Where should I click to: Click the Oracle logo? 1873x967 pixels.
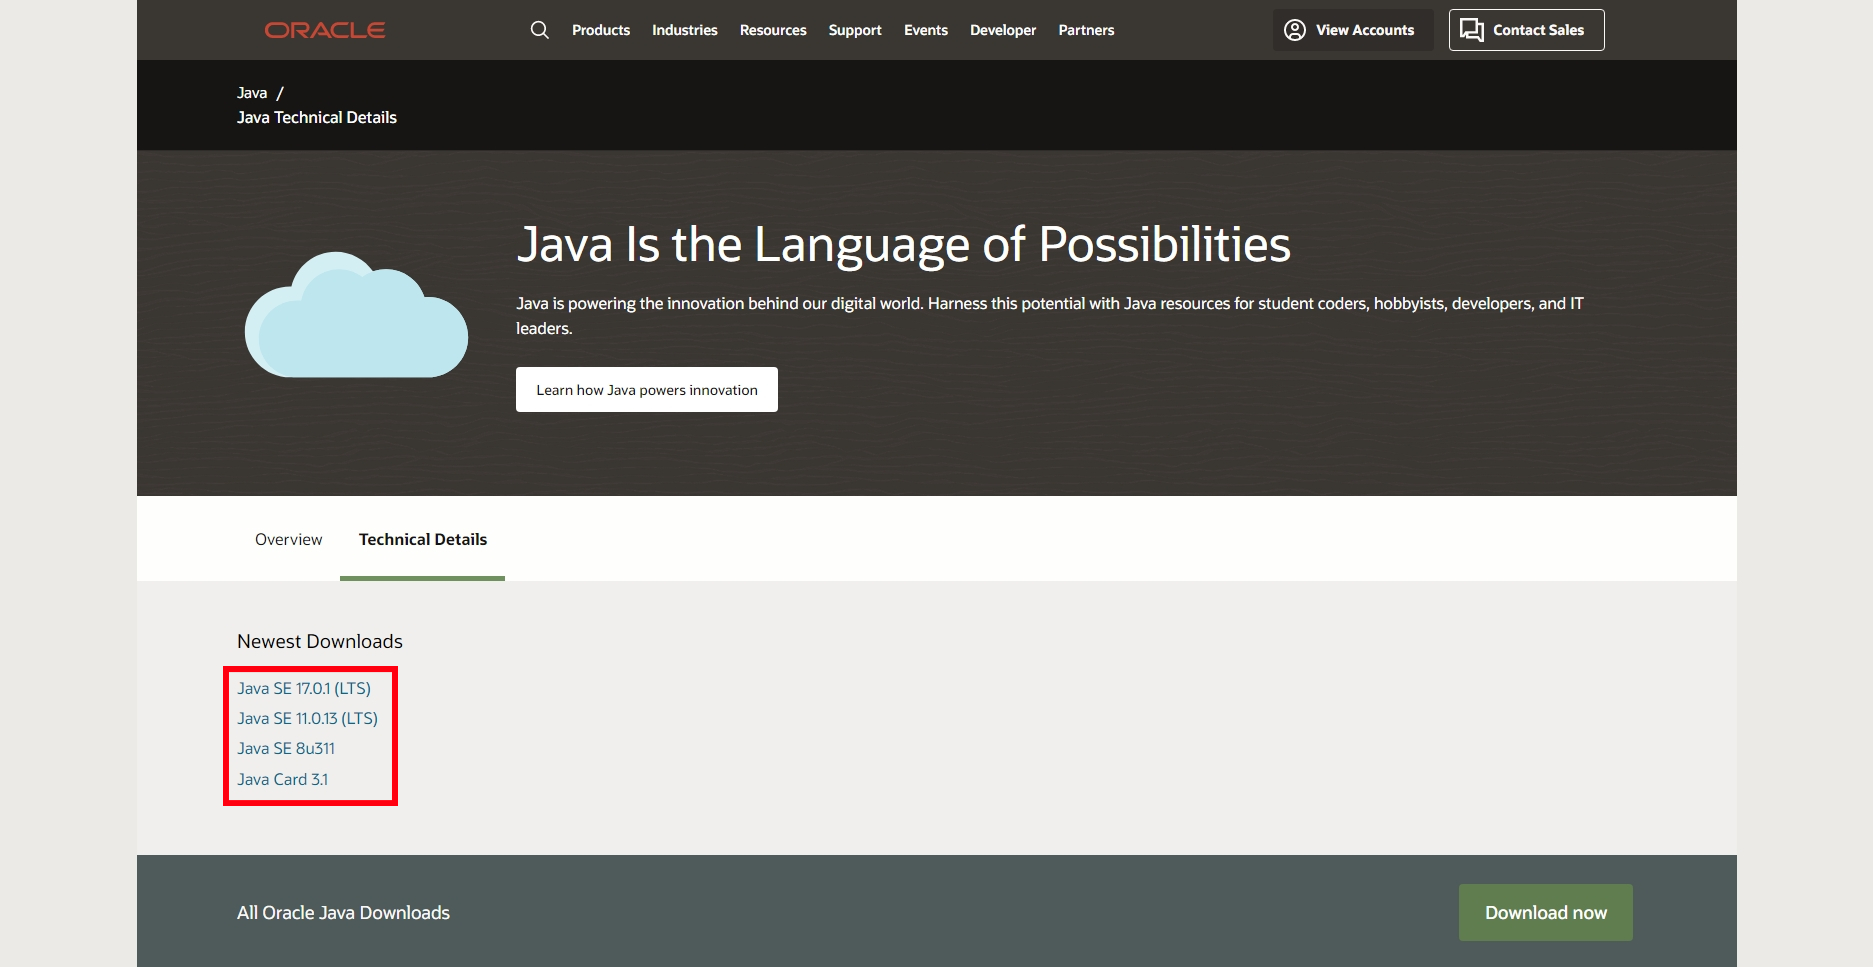click(324, 30)
